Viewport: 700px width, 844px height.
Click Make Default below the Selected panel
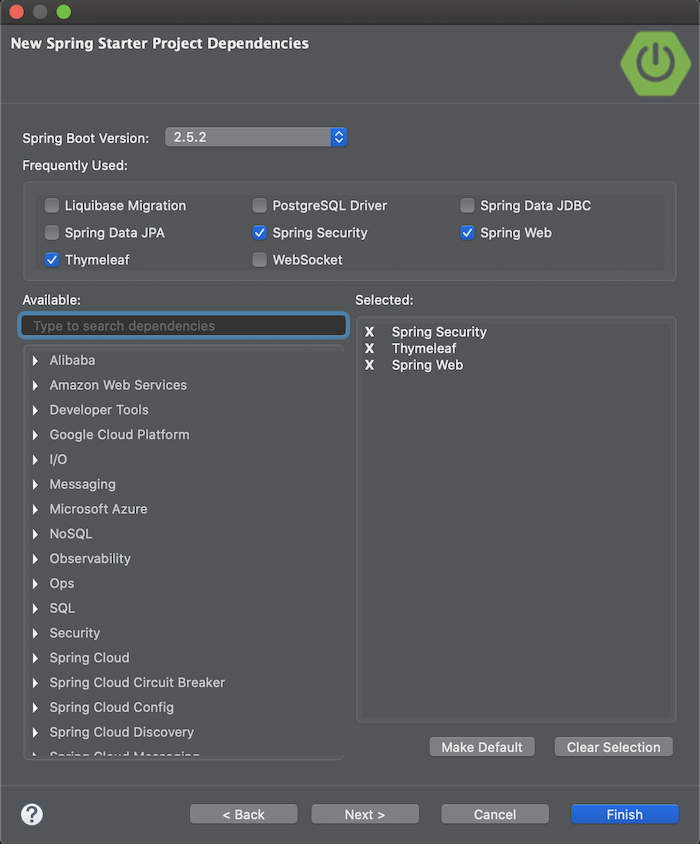pyautogui.click(x=482, y=746)
